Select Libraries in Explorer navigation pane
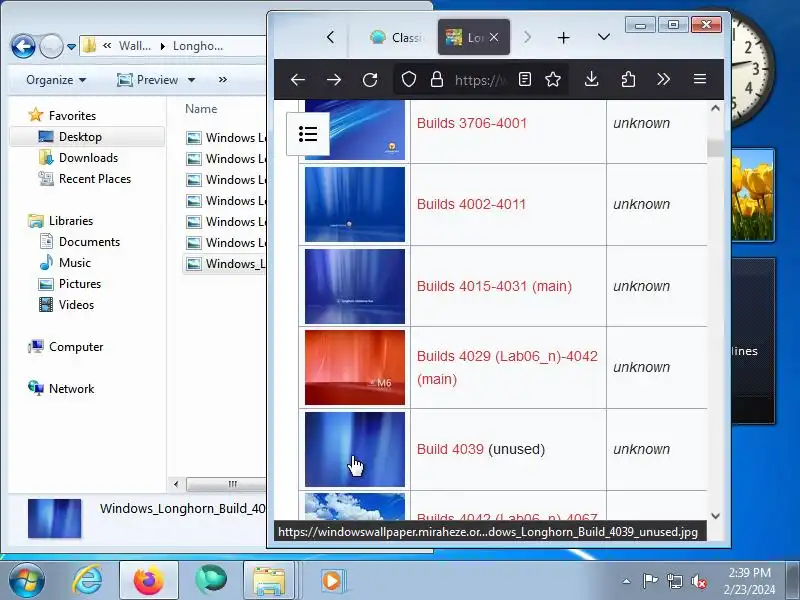 point(70,221)
